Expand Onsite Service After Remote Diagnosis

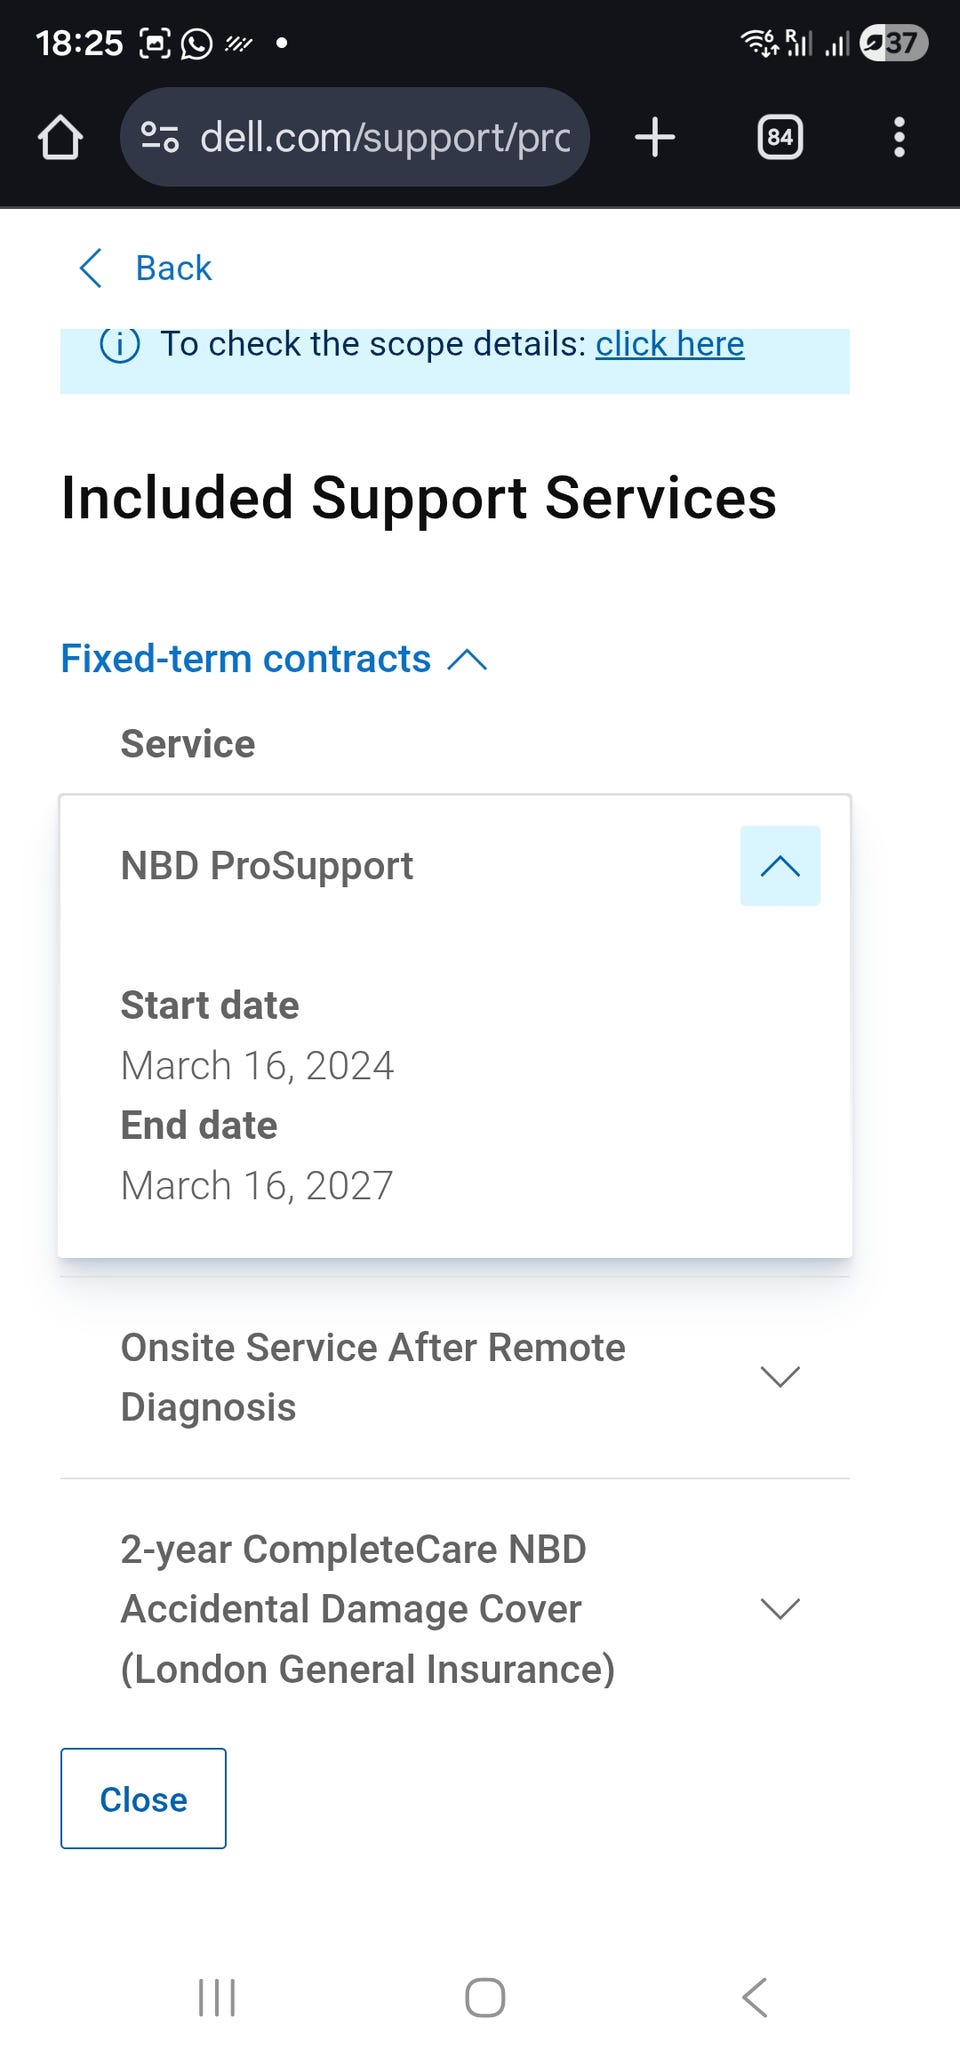(x=780, y=1377)
